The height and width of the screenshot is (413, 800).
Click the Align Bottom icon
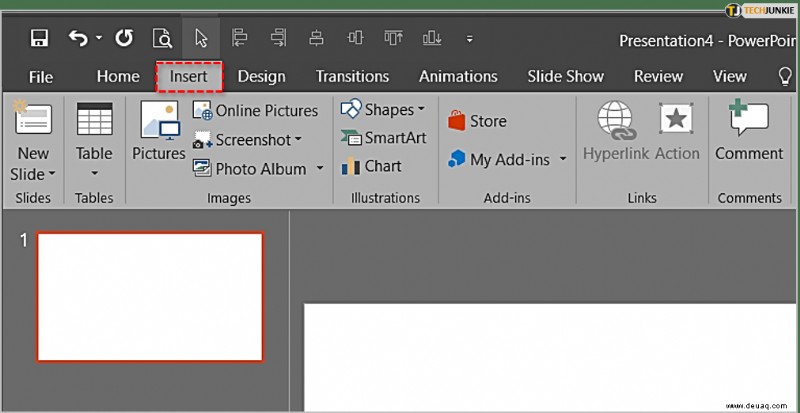(432, 38)
